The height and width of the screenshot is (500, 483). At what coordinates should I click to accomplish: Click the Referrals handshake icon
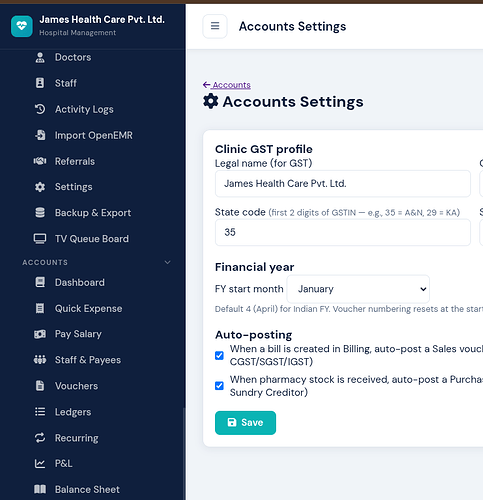[40, 161]
